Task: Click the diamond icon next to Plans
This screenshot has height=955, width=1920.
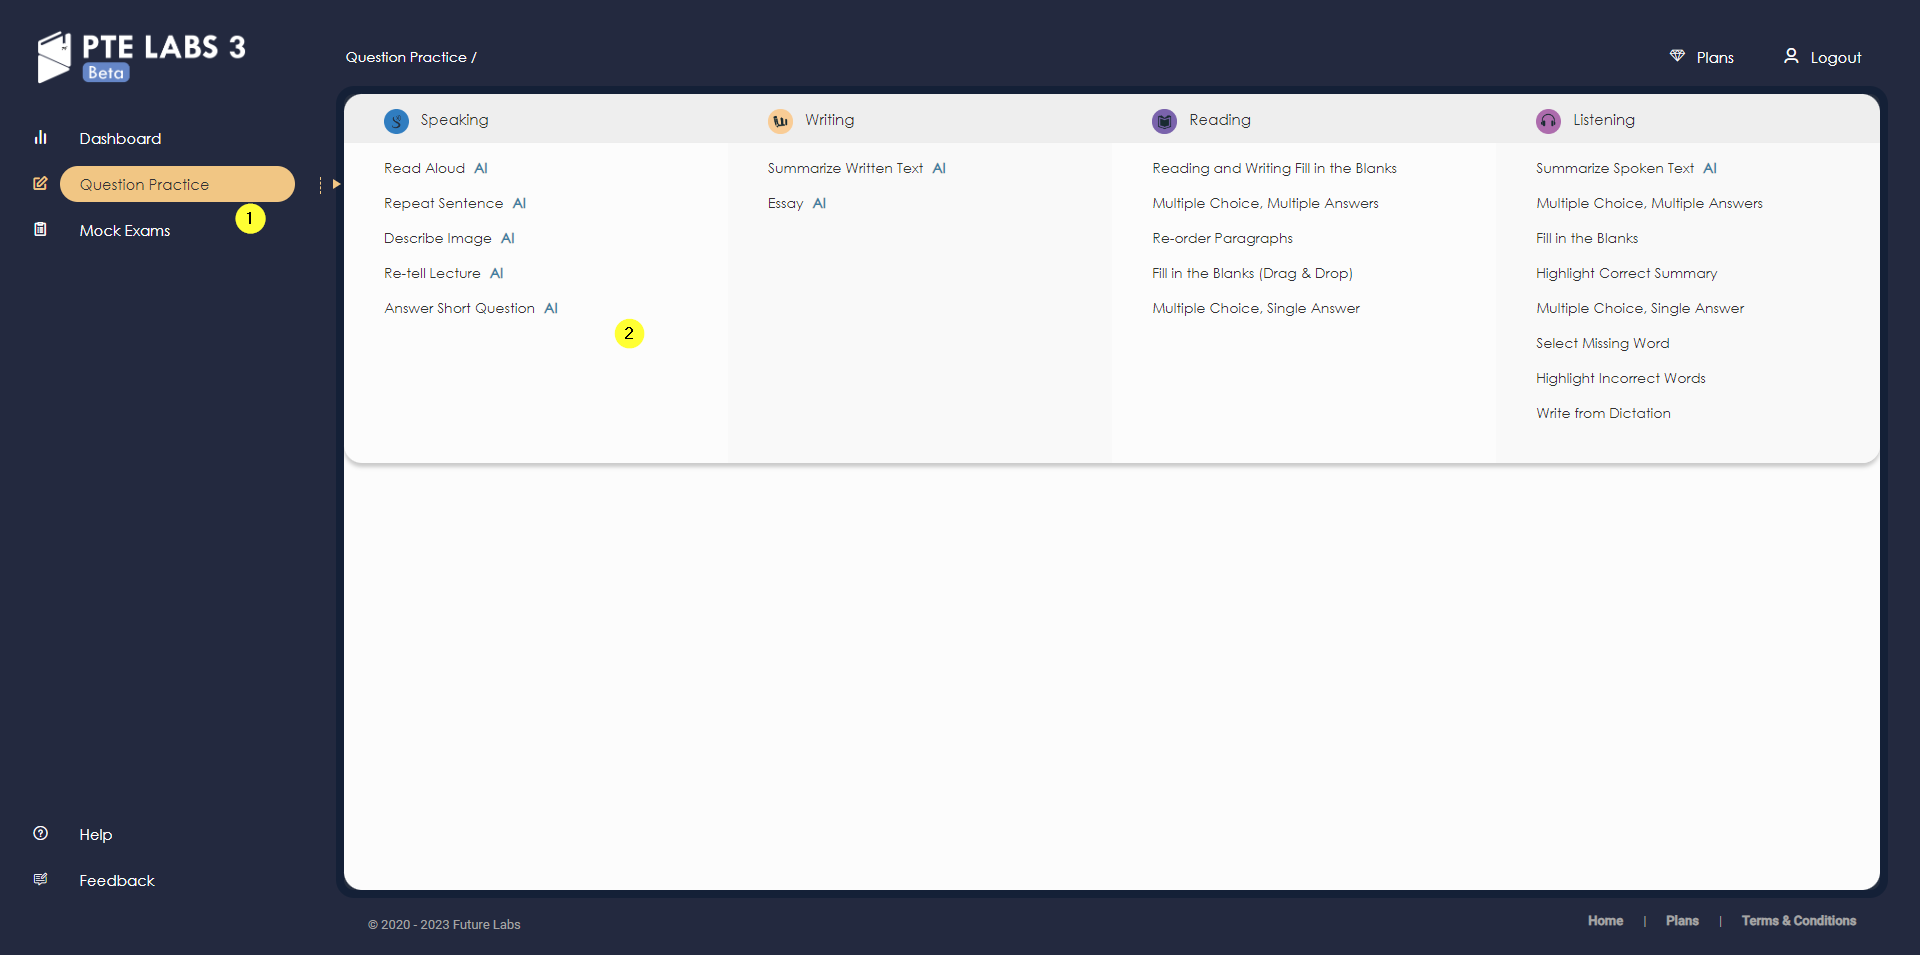Action: click(1677, 56)
